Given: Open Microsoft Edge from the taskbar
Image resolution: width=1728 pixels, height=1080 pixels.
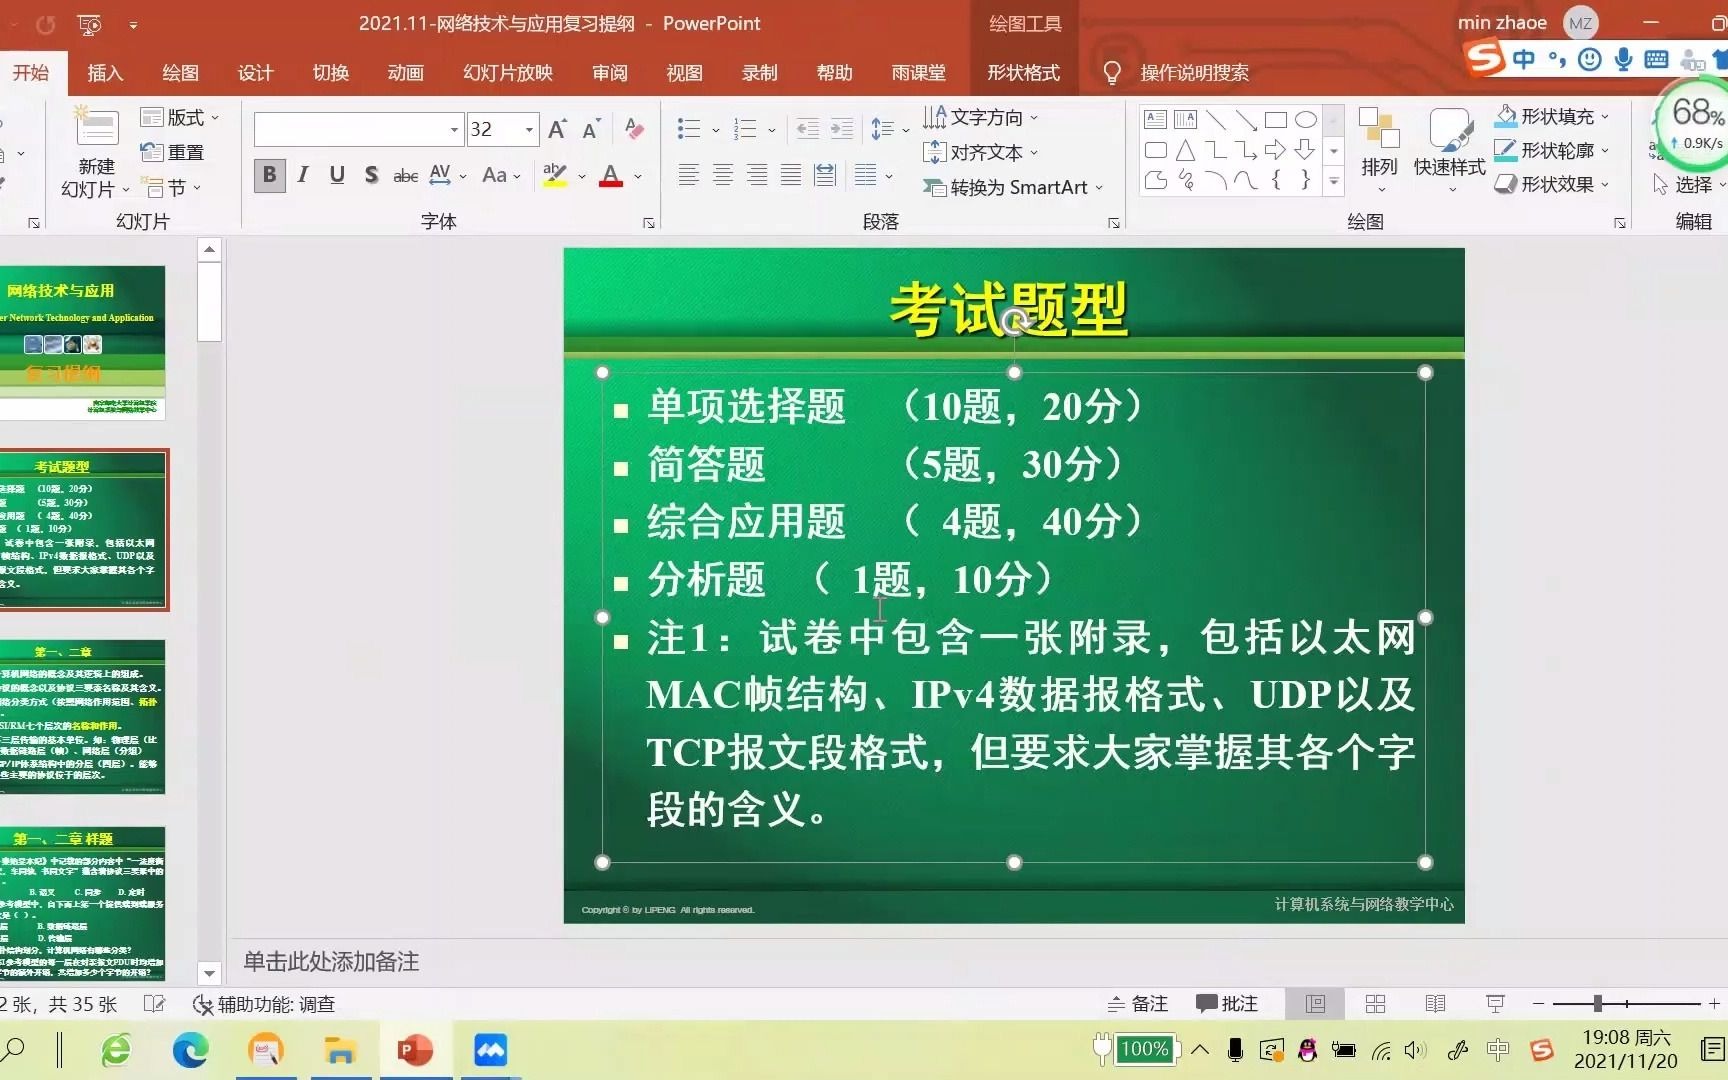Looking at the screenshot, I should 190,1050.
